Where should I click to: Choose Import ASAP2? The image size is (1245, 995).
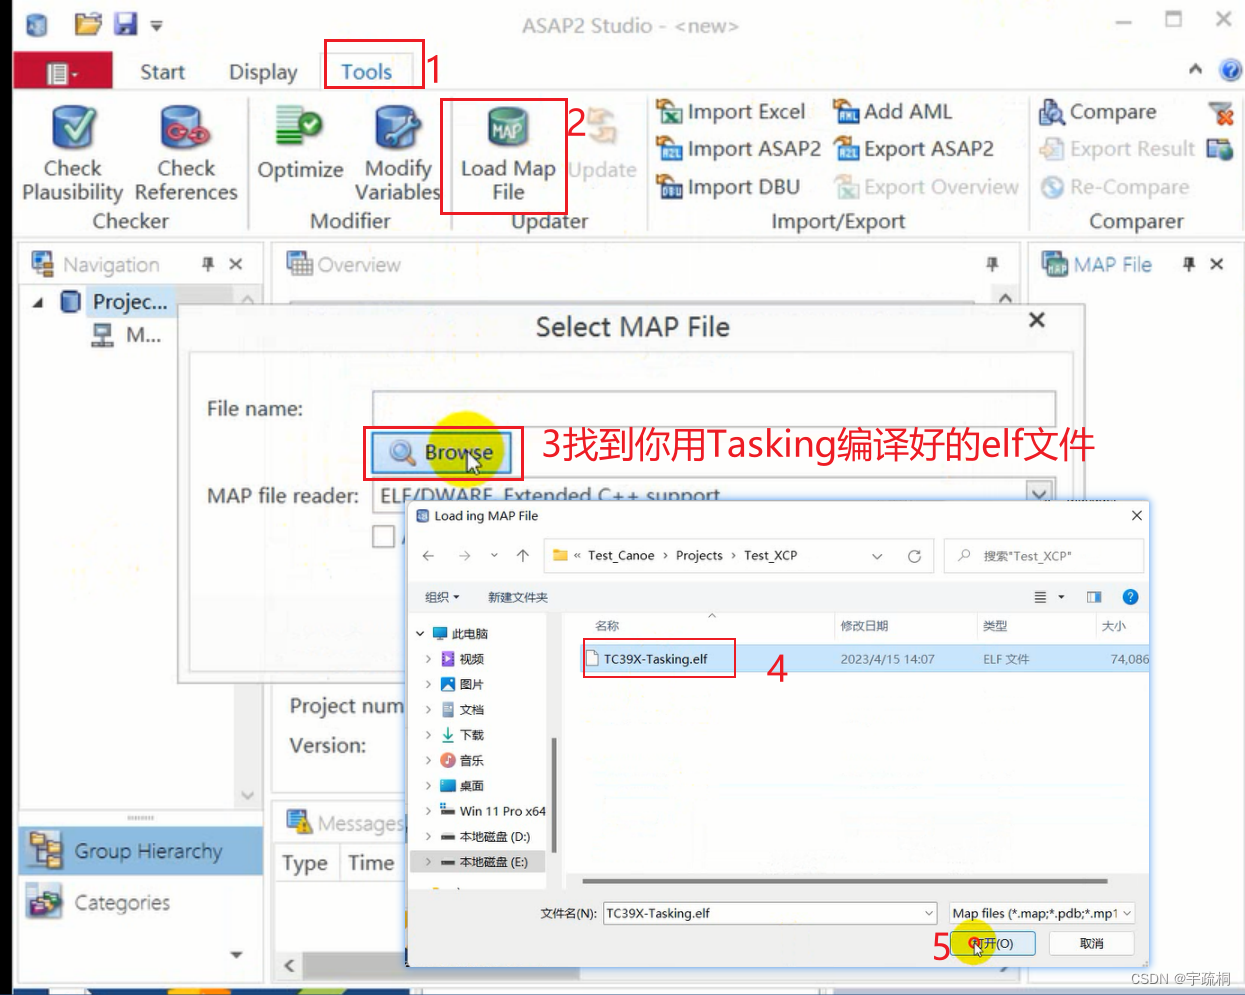coord(738,149)
